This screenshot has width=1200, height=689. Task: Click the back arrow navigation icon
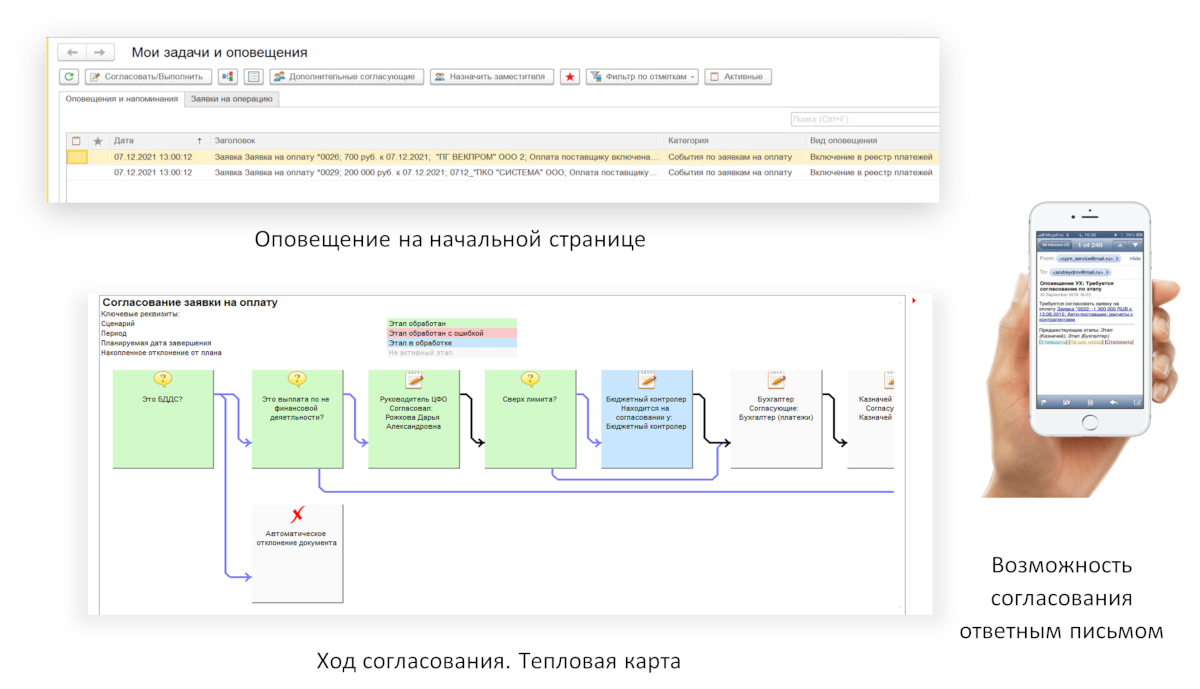point(72,52)
